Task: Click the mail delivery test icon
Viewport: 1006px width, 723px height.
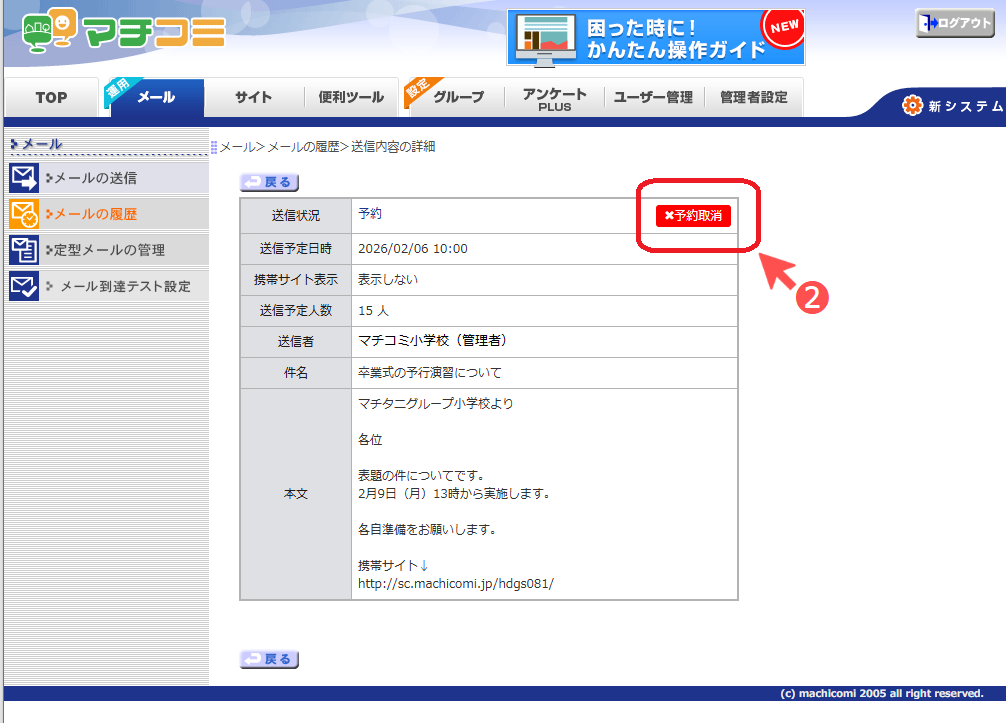Action: point(24,286)
